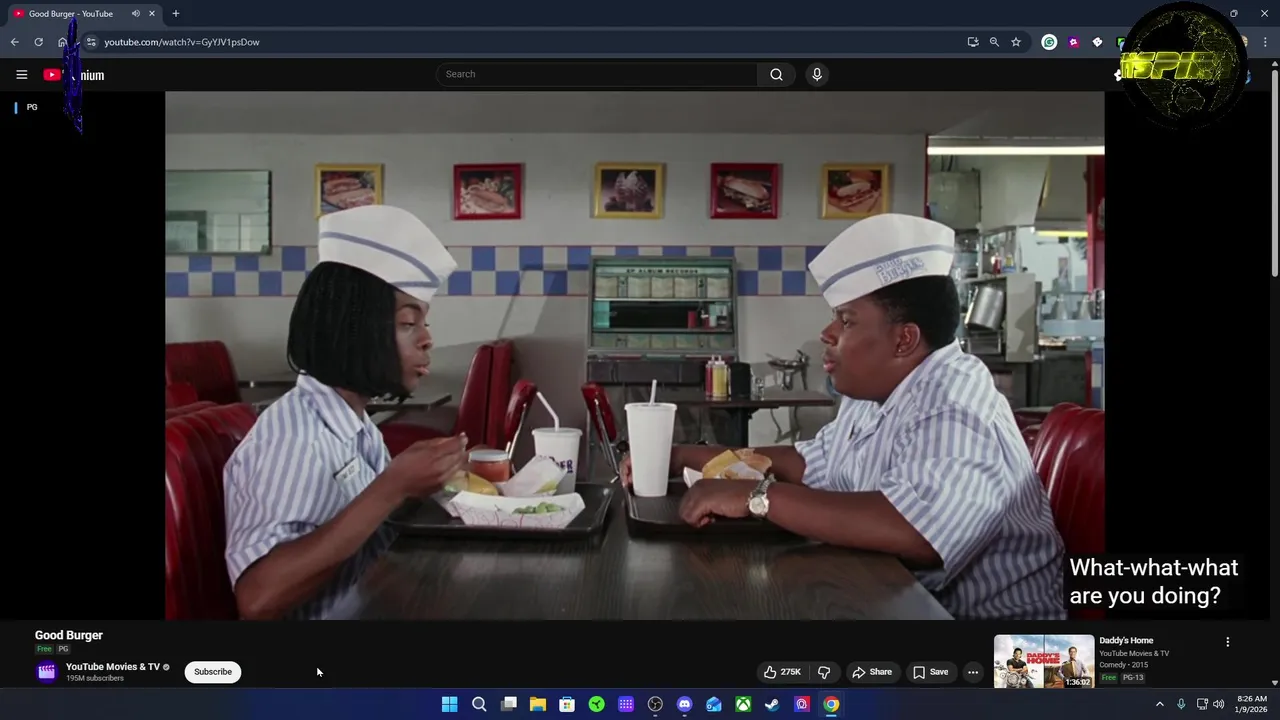1280x720 pixels.
Task: Dislike the video with thumbs-down
Action: tap(824, 672)
